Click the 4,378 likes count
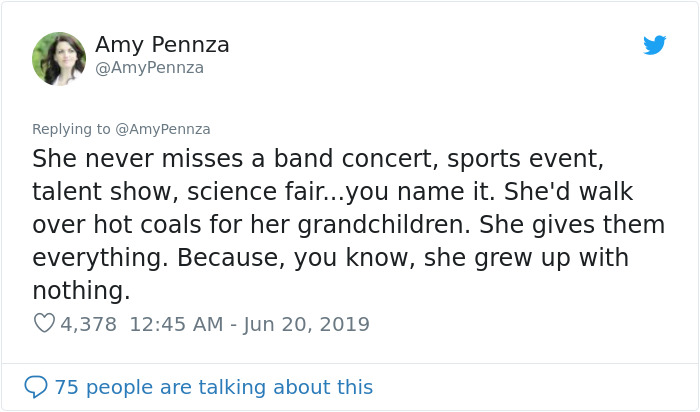Screen dimensions: 700x412 click(89, 324)
